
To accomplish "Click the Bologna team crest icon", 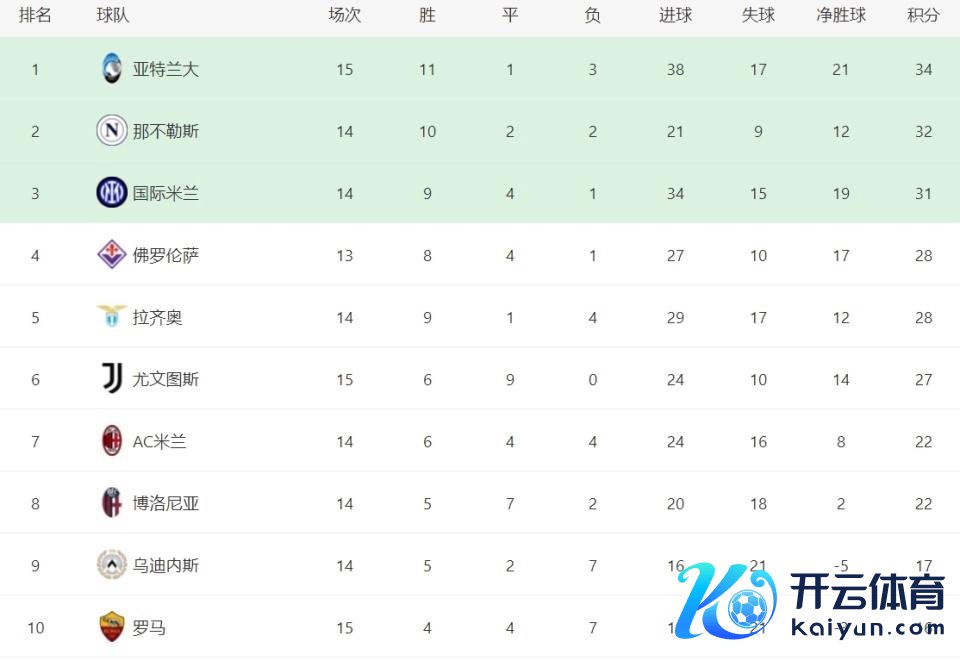I will [x=111, y=503].
